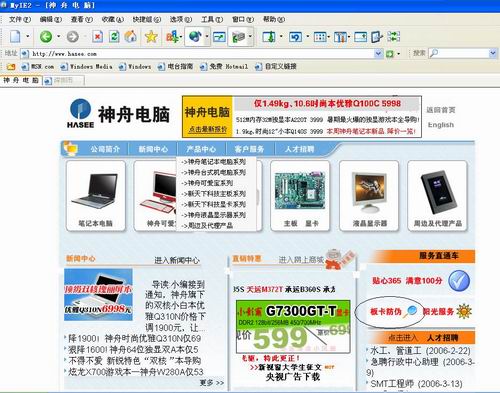The width and height of the screenshot is (500, 393).
Task: Click the 央视广告下载 link
Action: point(293,377)
